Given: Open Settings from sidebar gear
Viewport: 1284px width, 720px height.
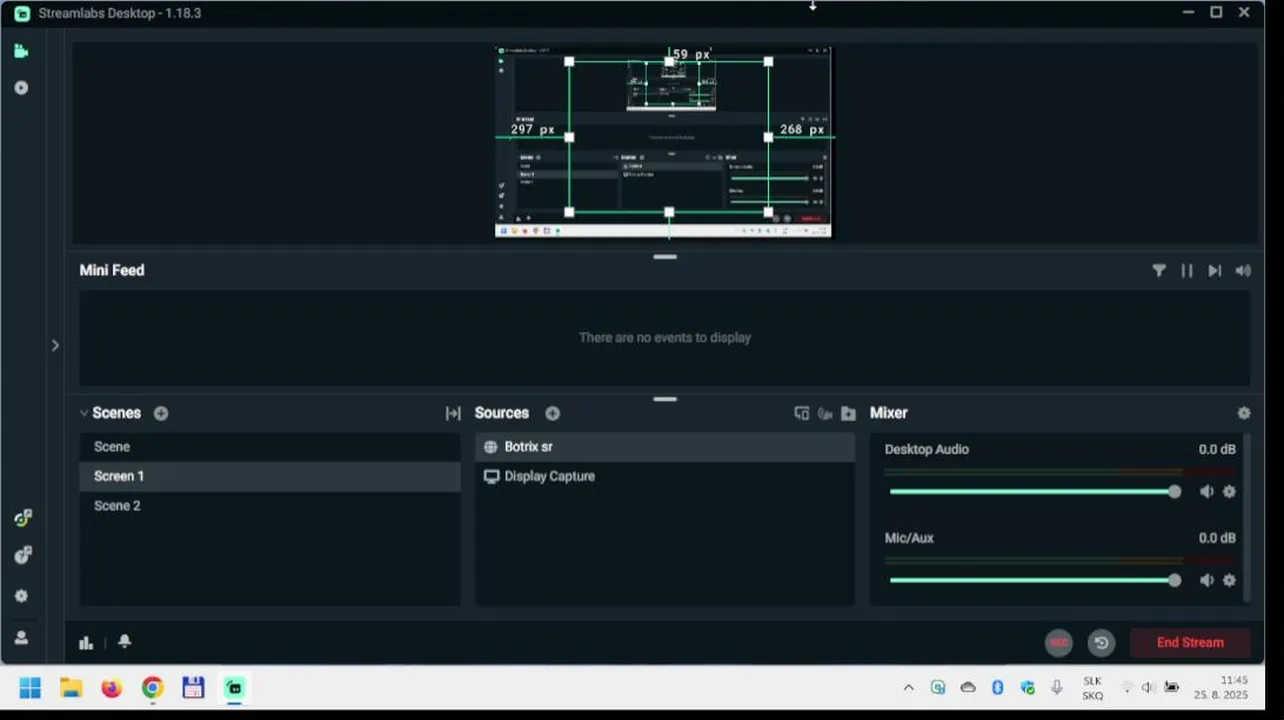Looking at the screenshot, I should (x=21, y=596).
